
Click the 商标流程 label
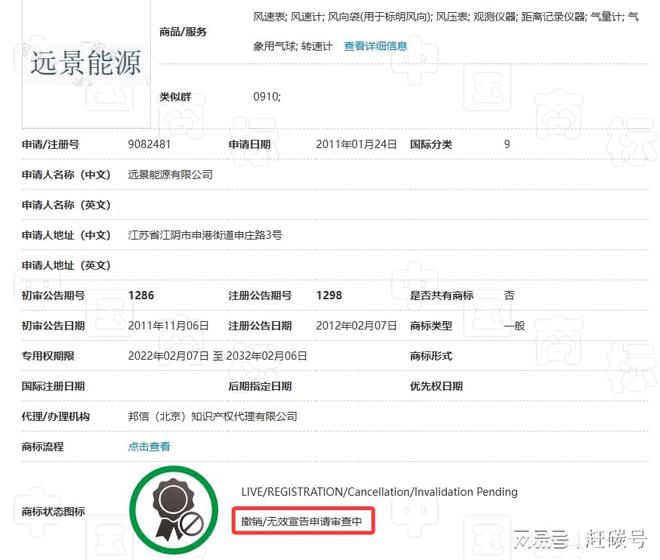click(43, 447)
